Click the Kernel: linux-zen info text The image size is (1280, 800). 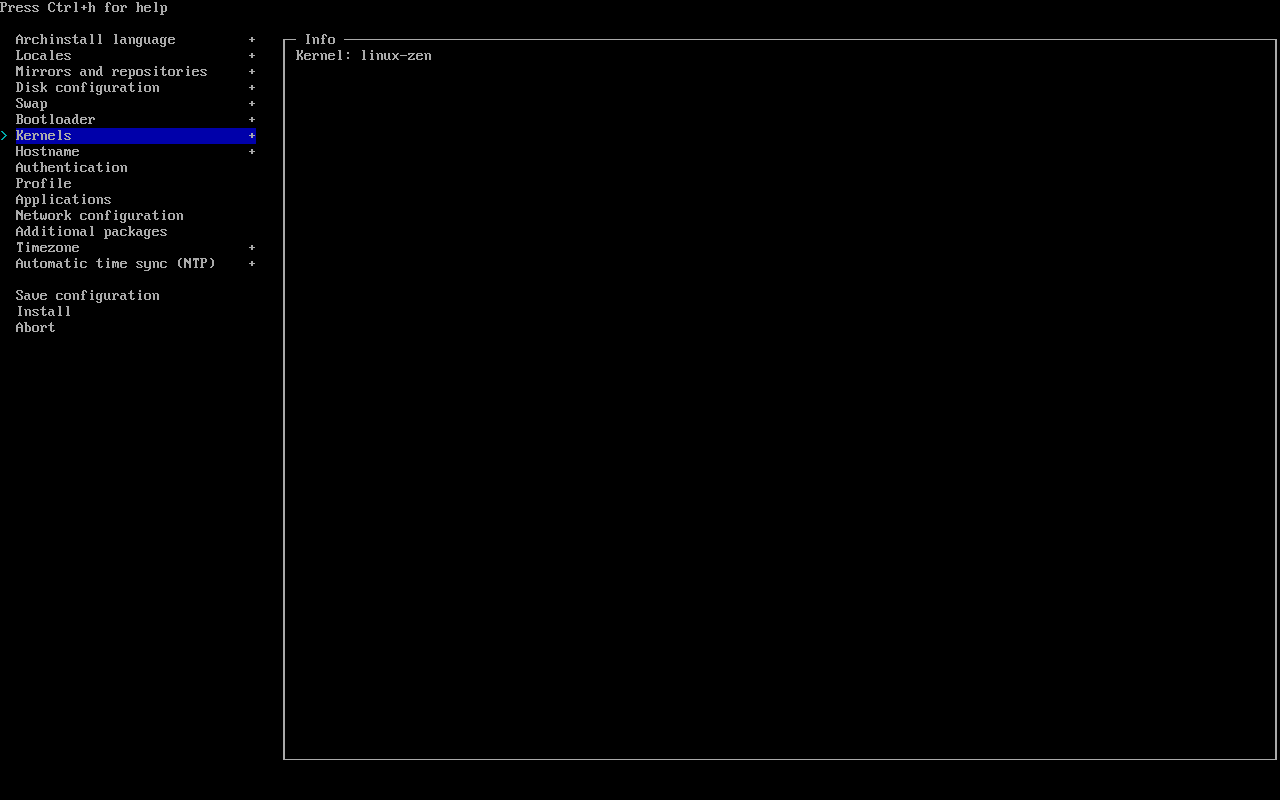coord(363,56)
